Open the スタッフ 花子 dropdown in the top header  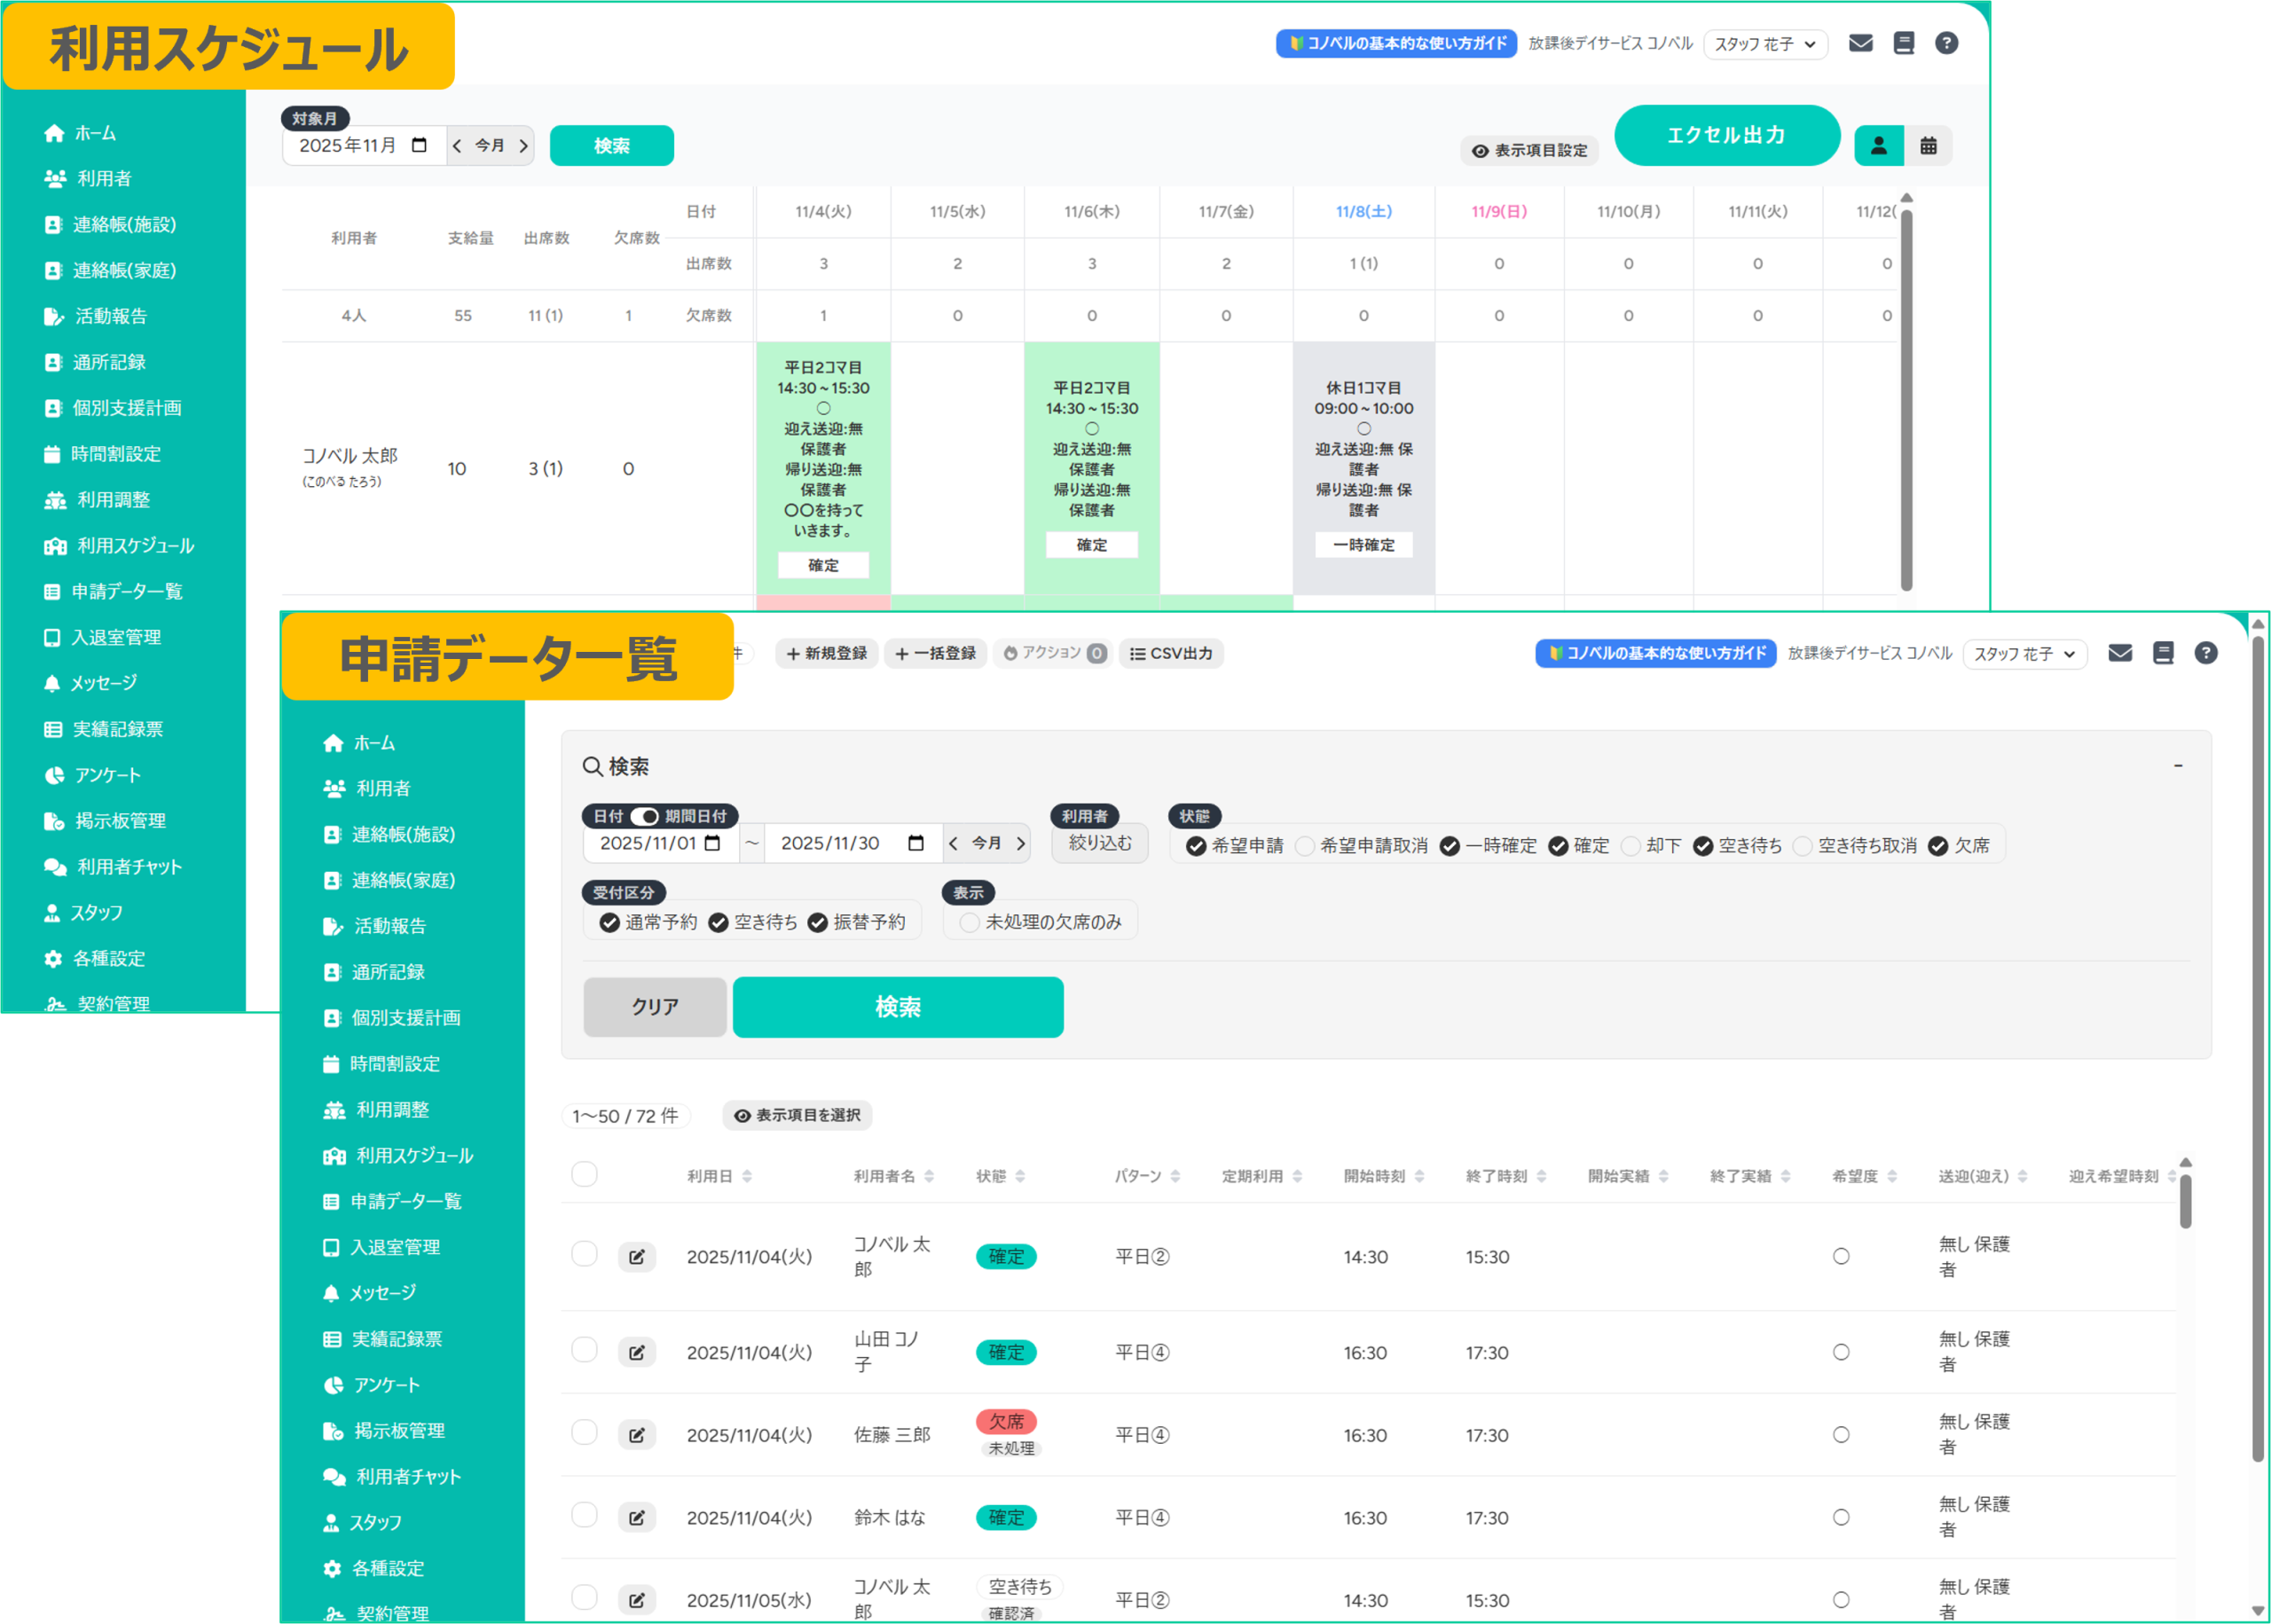[x=1765, y=44]
